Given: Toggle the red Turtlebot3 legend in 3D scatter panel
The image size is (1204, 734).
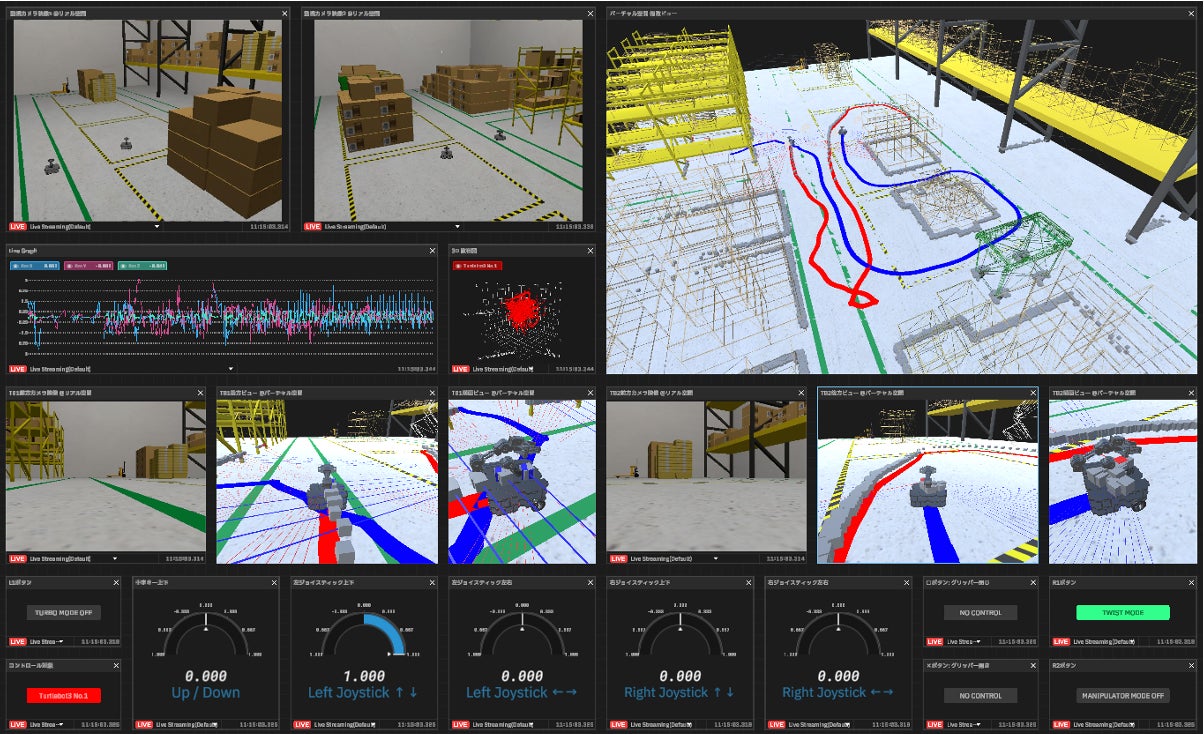Looking at the screenshot, I should click(x=477, y=266).
